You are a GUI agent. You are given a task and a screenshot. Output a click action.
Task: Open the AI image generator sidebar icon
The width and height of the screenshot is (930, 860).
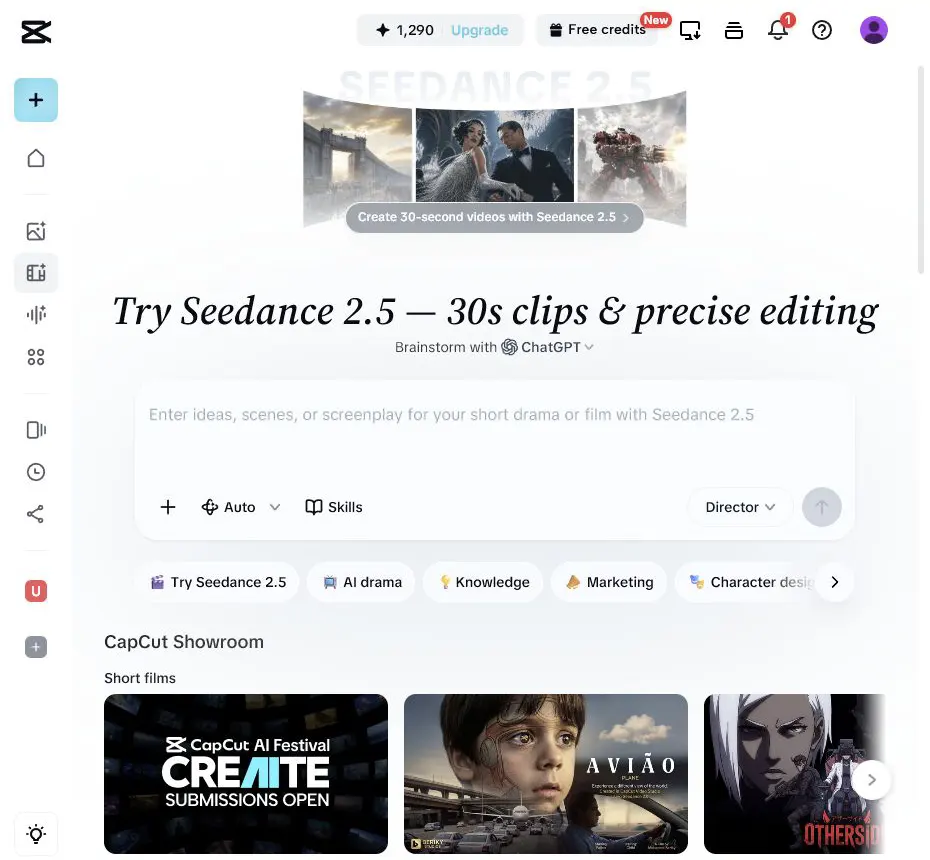[36, 231]
